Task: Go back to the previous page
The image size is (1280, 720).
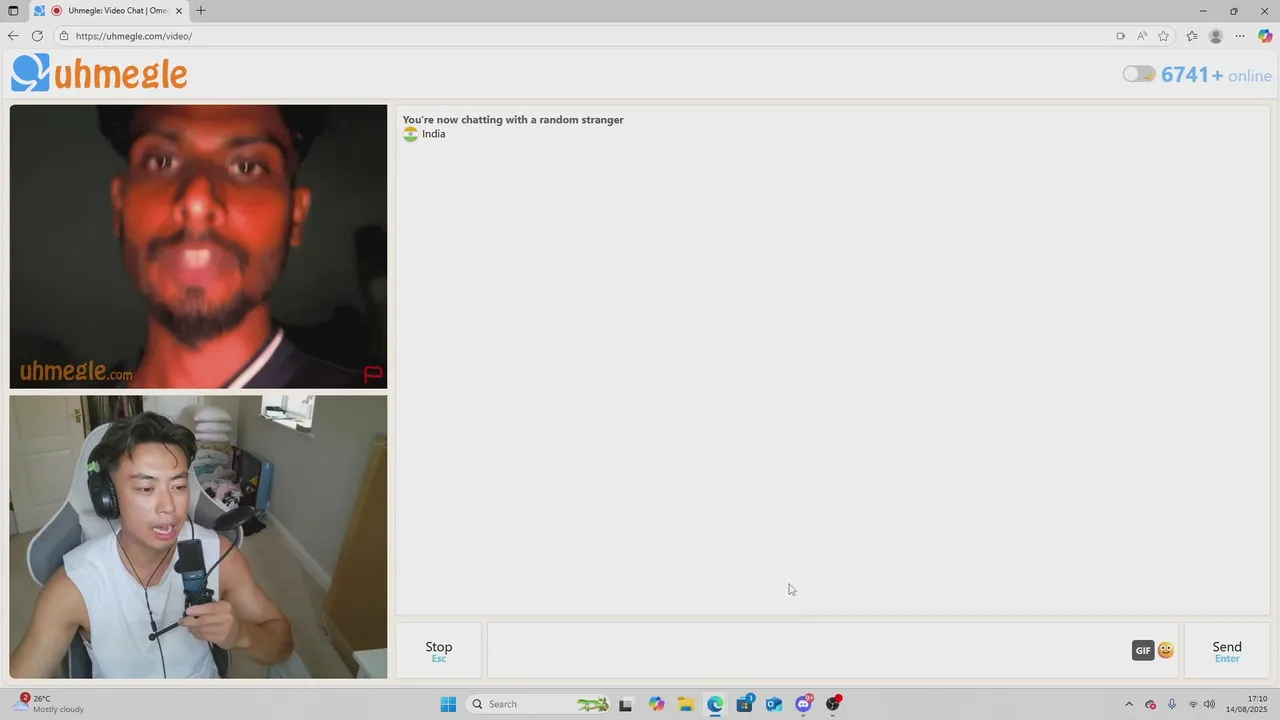Action: click(x=13, y=36)
